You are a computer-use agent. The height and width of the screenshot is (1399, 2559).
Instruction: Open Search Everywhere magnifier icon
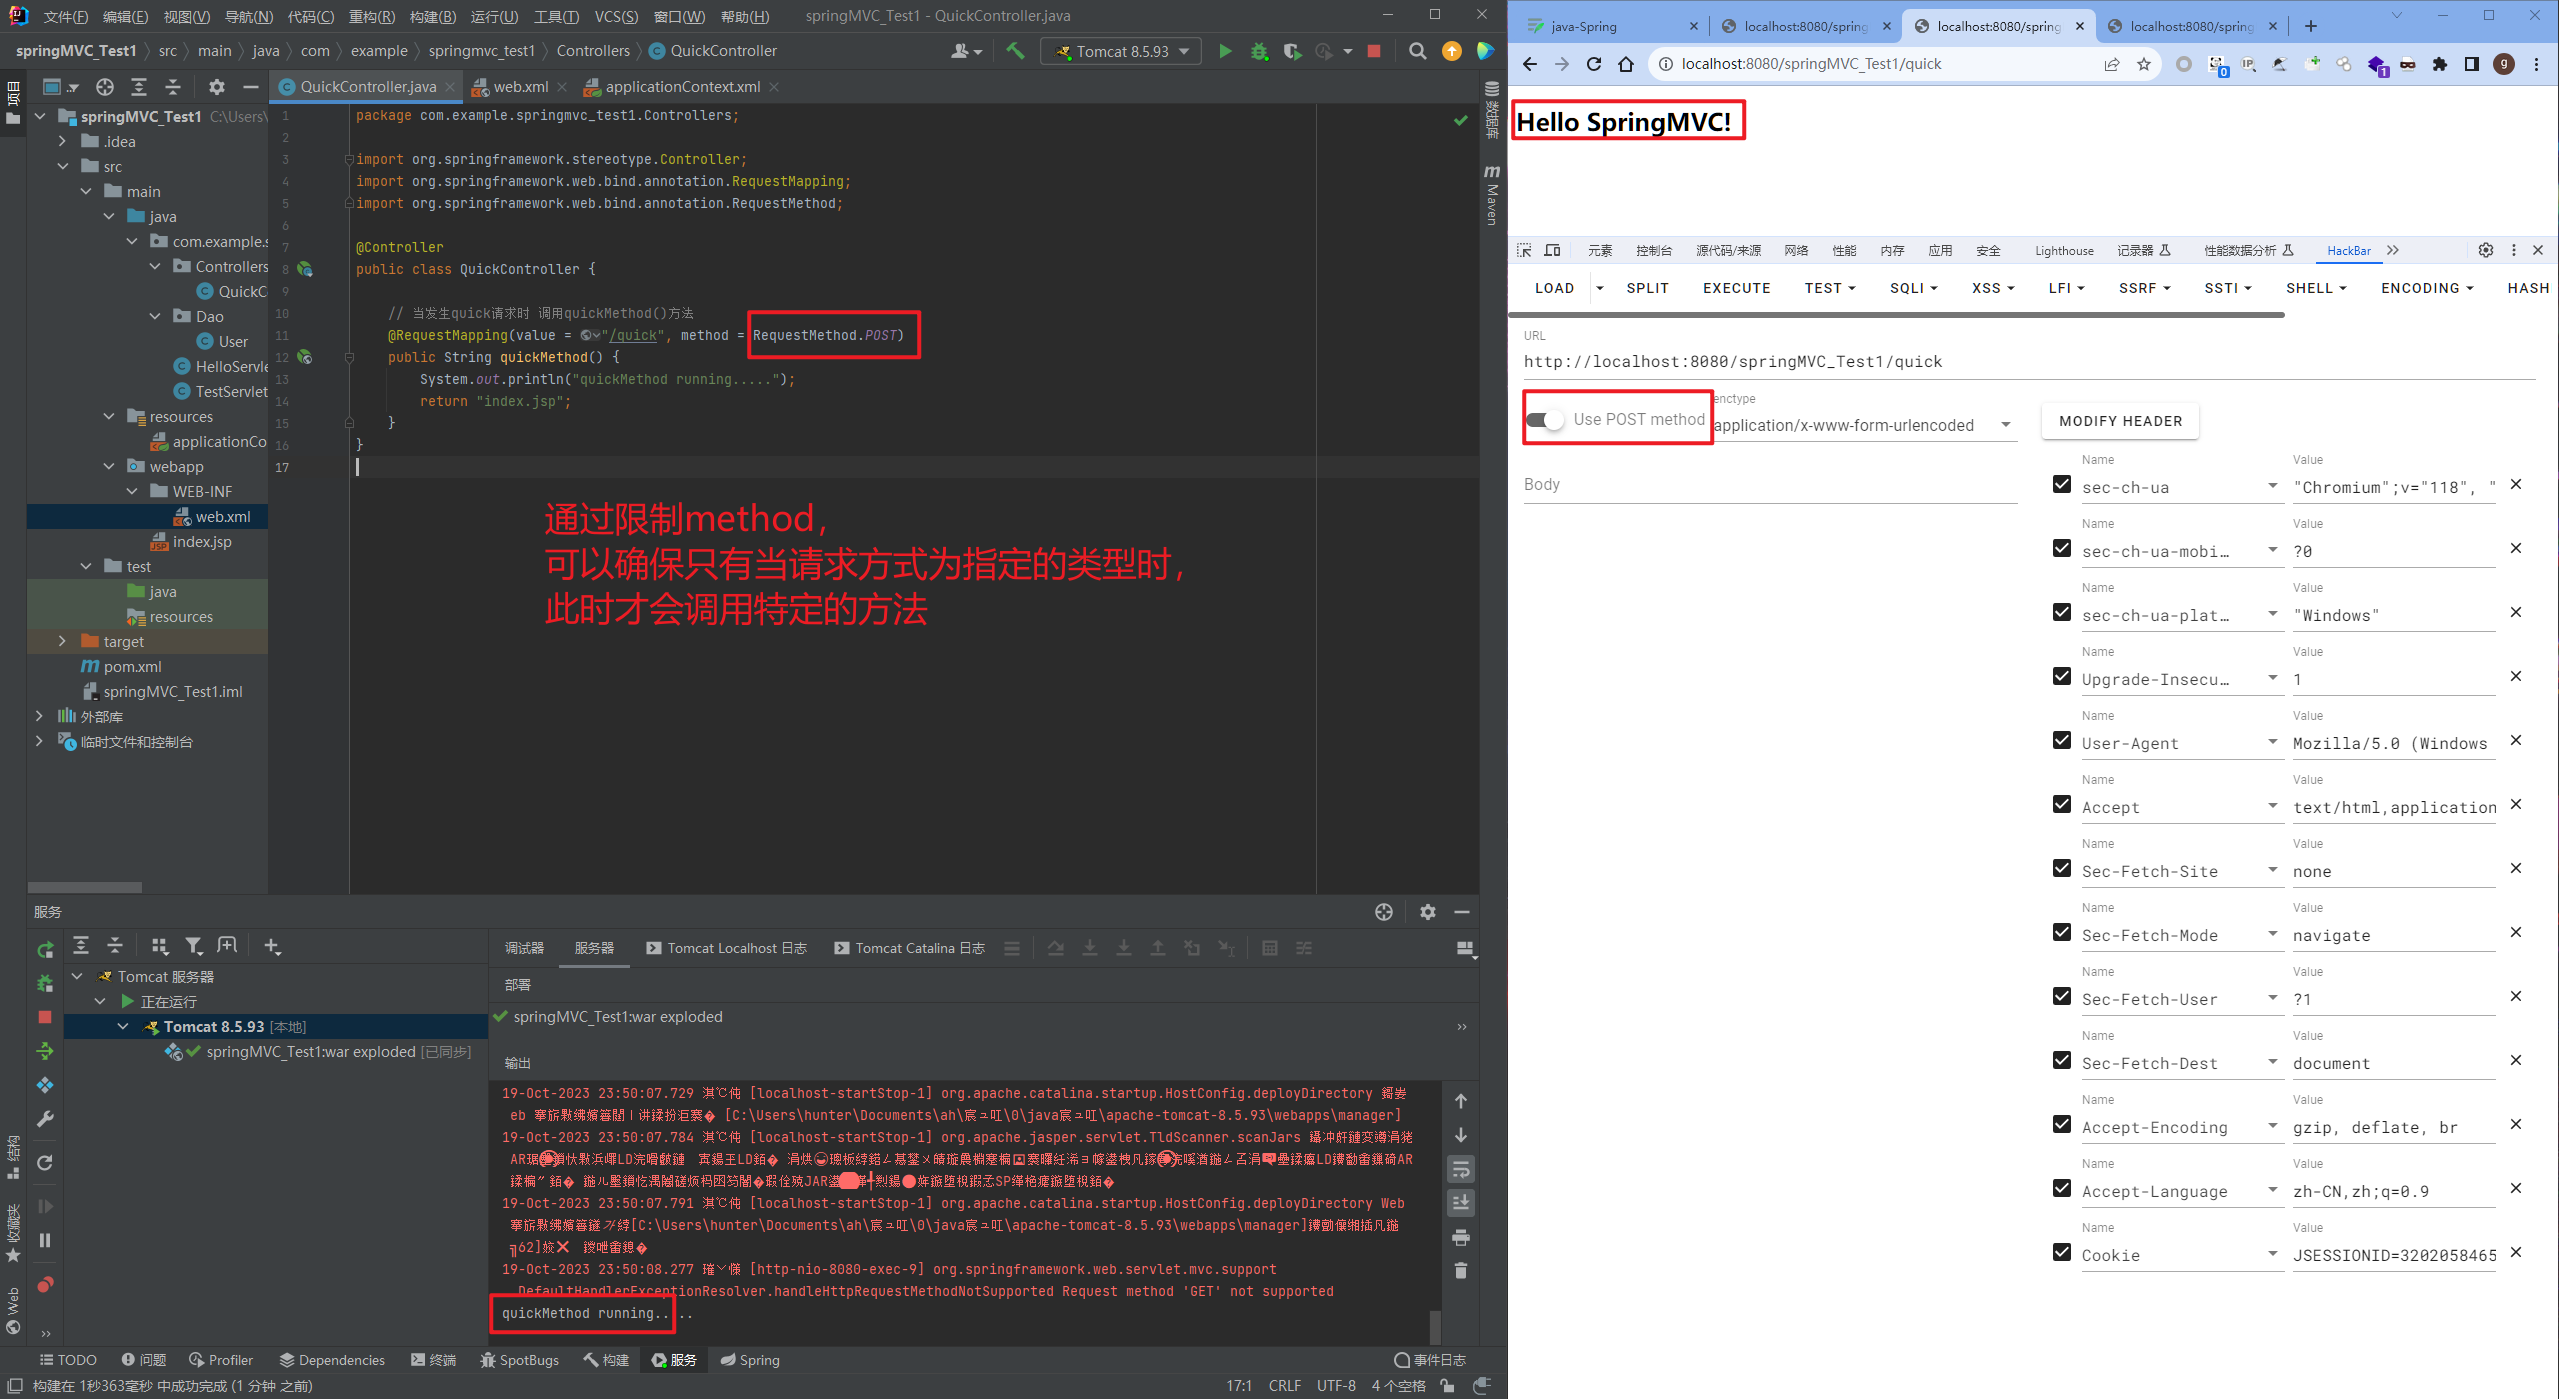pos(1417,51)
